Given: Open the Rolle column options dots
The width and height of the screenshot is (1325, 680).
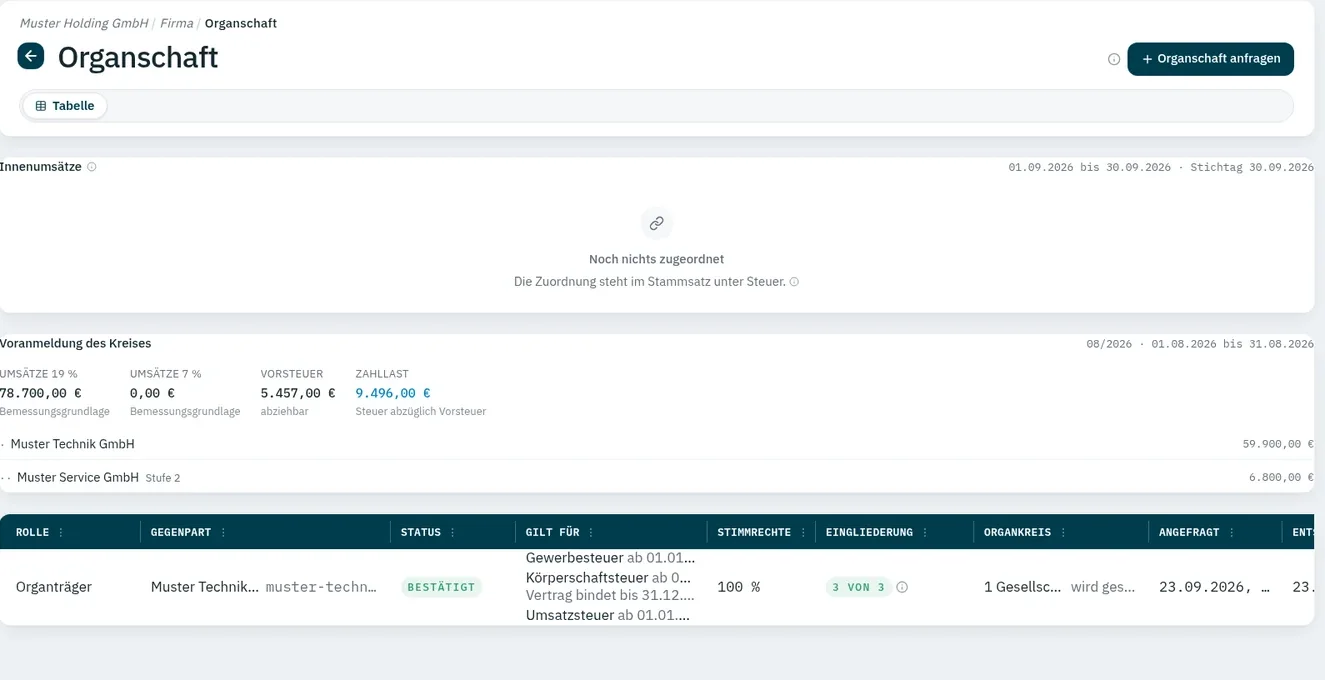Looking at the screenshot, I should pos(61,533).
